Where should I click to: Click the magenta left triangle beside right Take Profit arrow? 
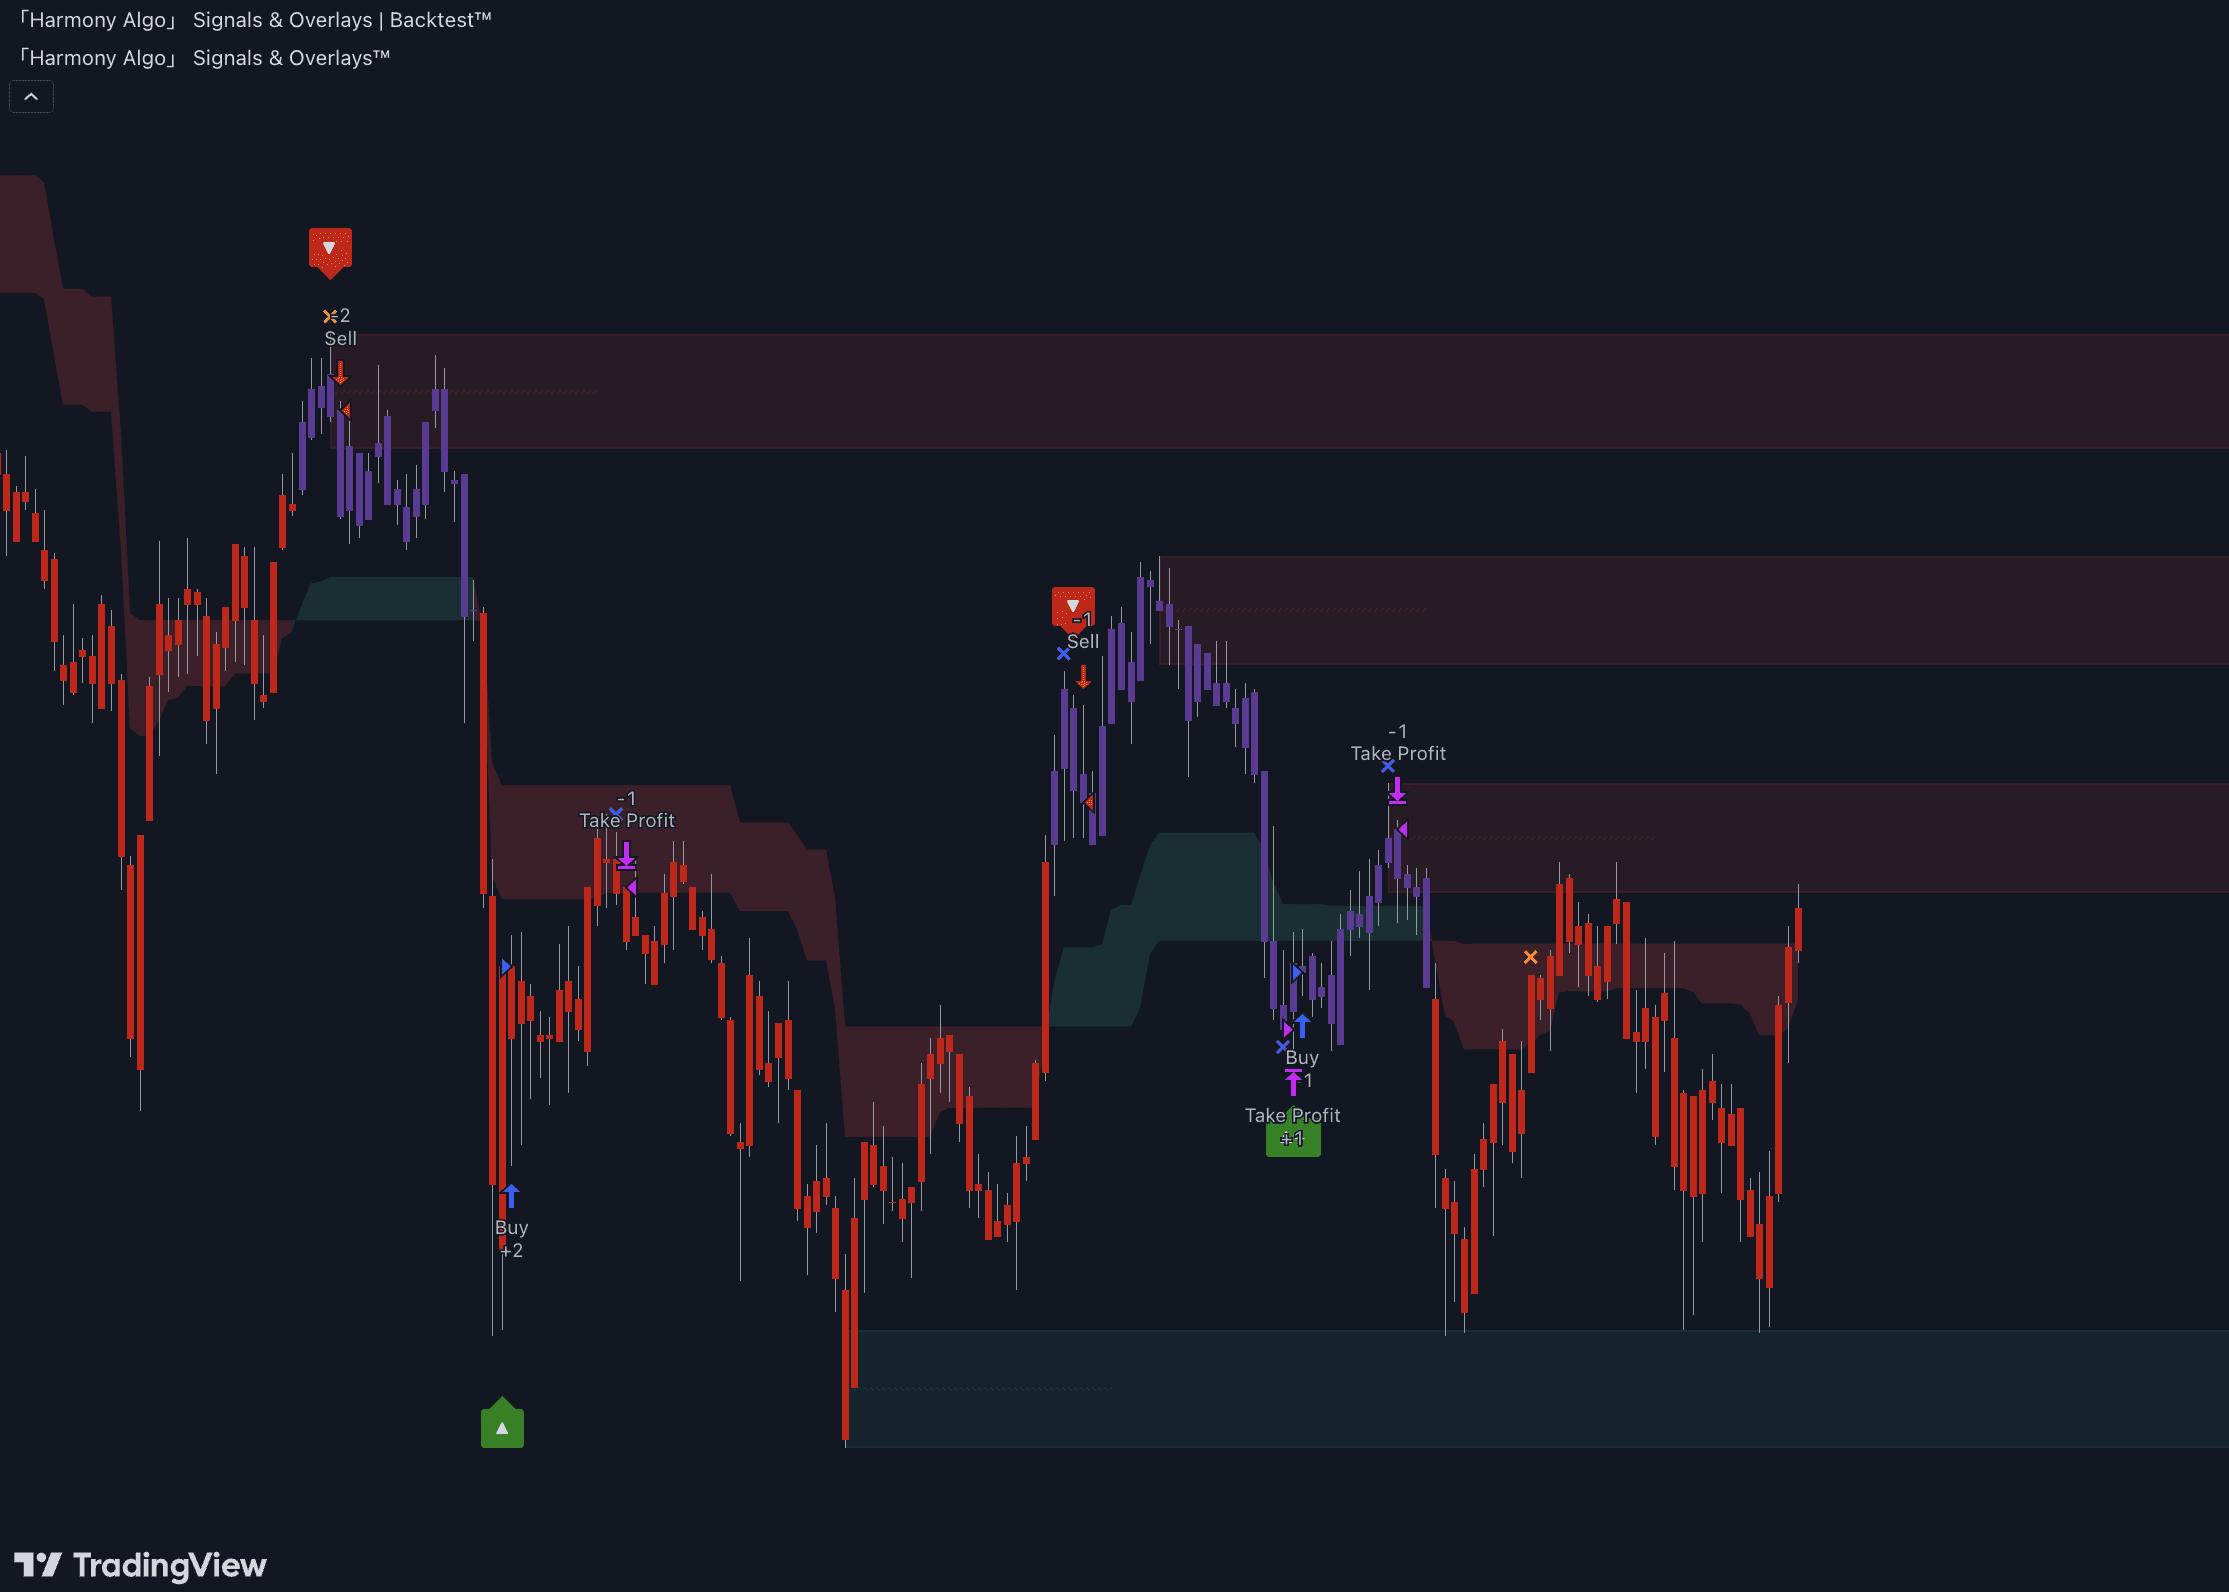[1403, 829]
